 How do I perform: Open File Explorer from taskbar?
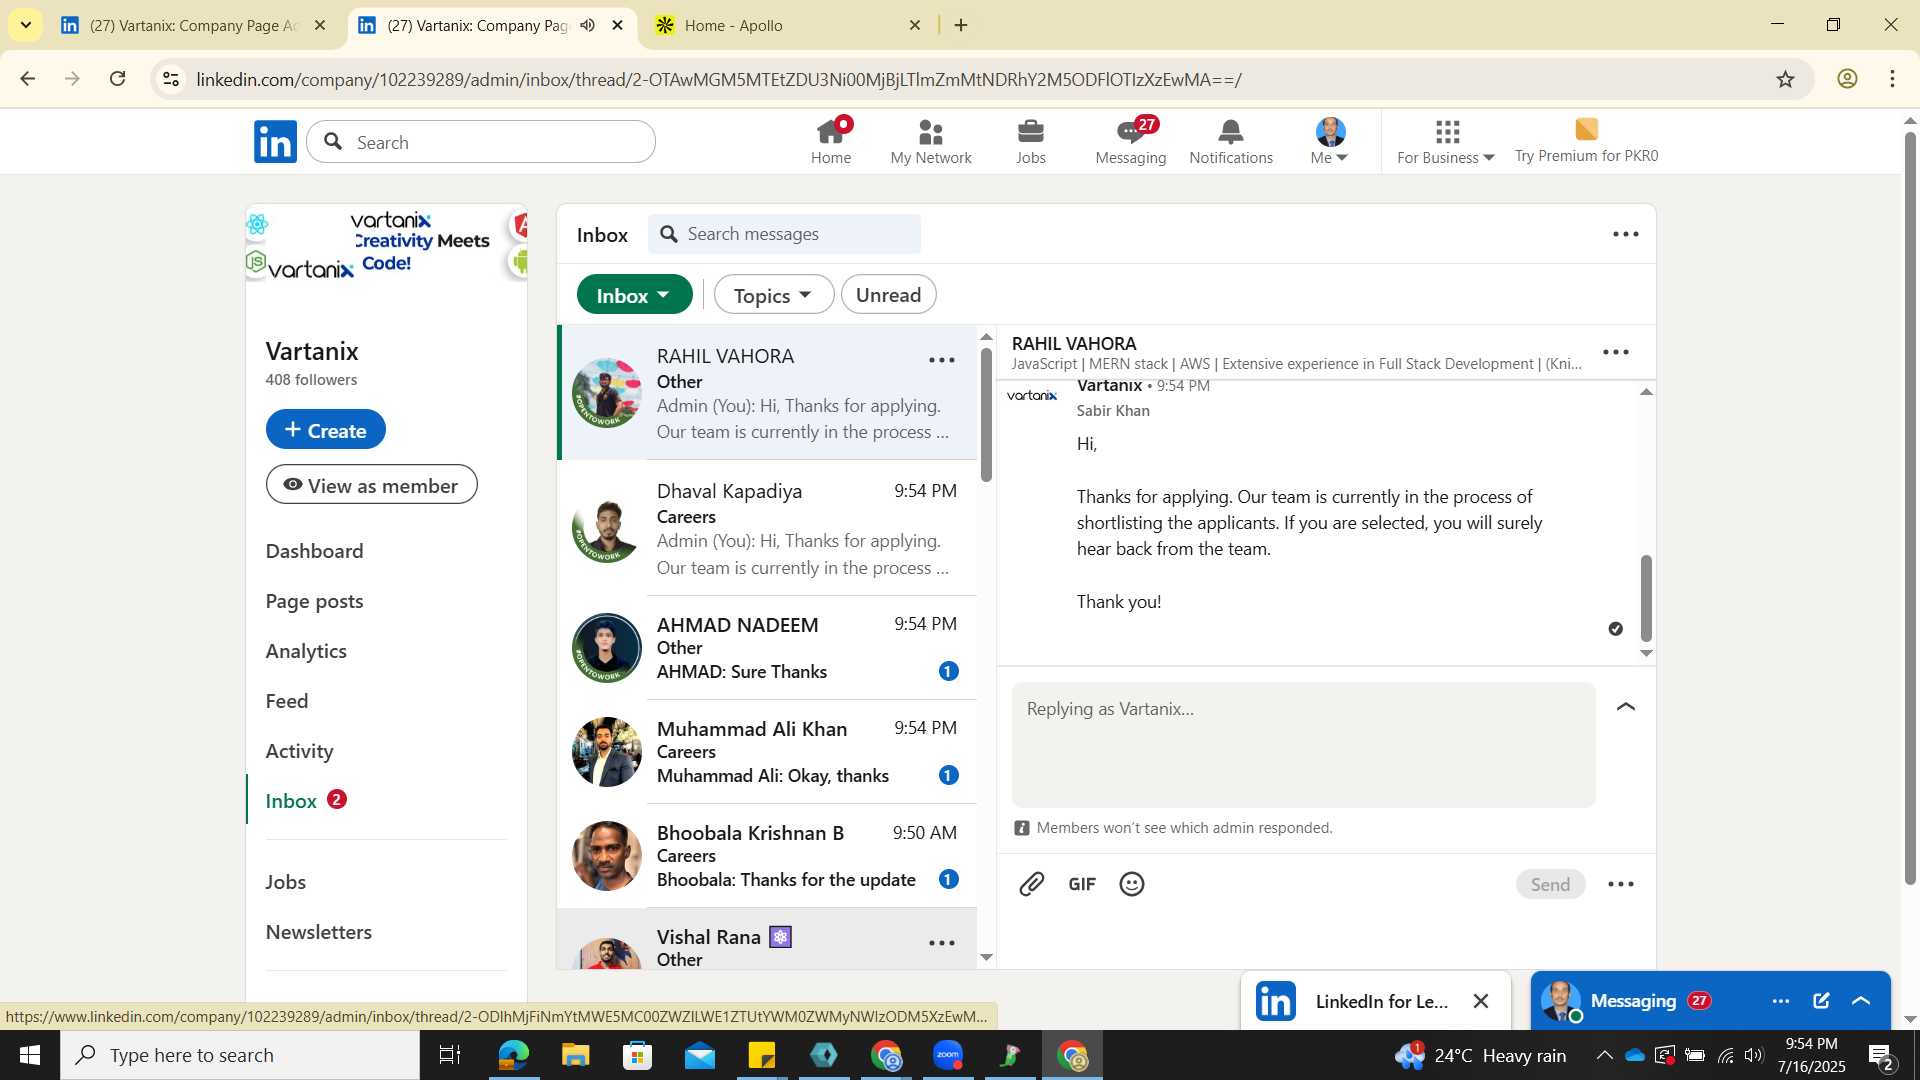tap(576, 1055)
